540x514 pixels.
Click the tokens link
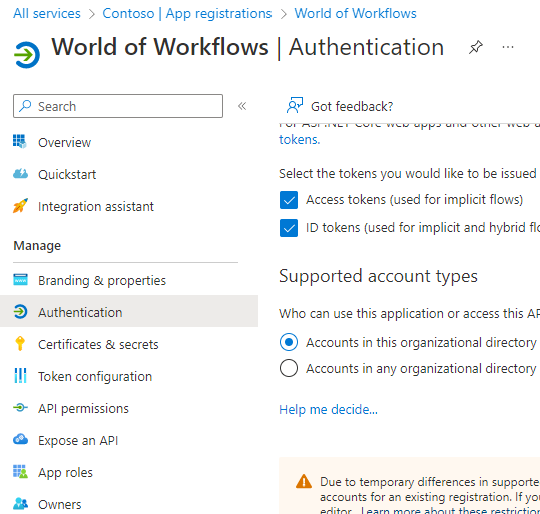[300, 139]
